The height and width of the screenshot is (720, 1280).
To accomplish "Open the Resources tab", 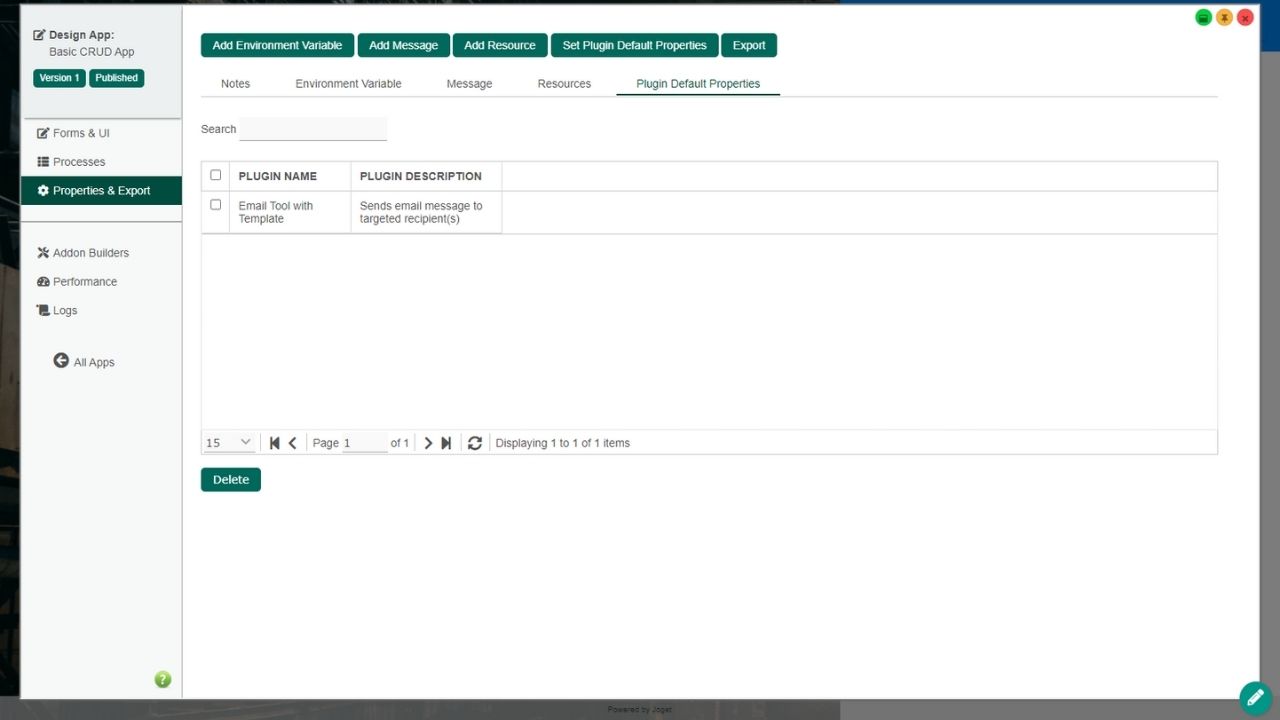I will (564, 84).
